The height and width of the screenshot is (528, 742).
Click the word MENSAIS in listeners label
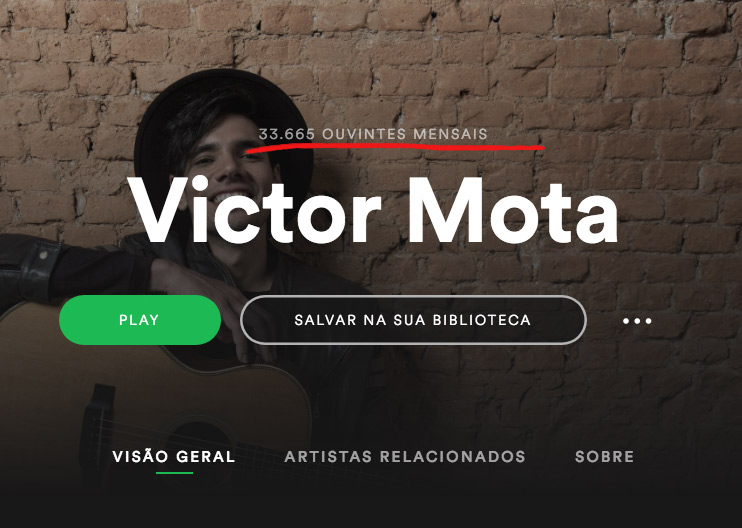point(450,134)
